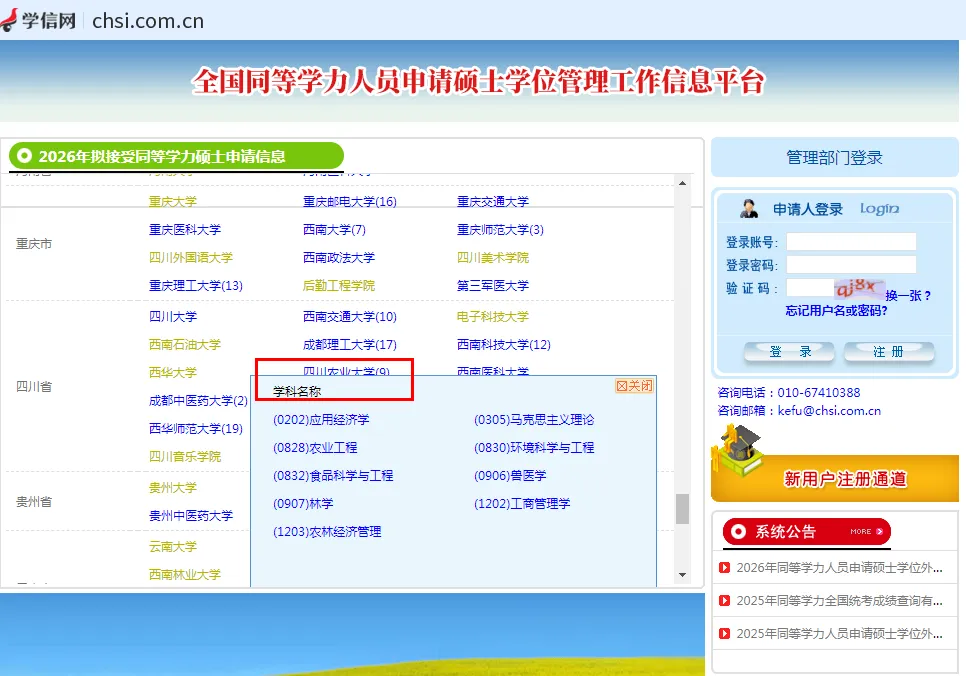
Task: Open 重庆师范大学(3)
Action: pos(500,229)
